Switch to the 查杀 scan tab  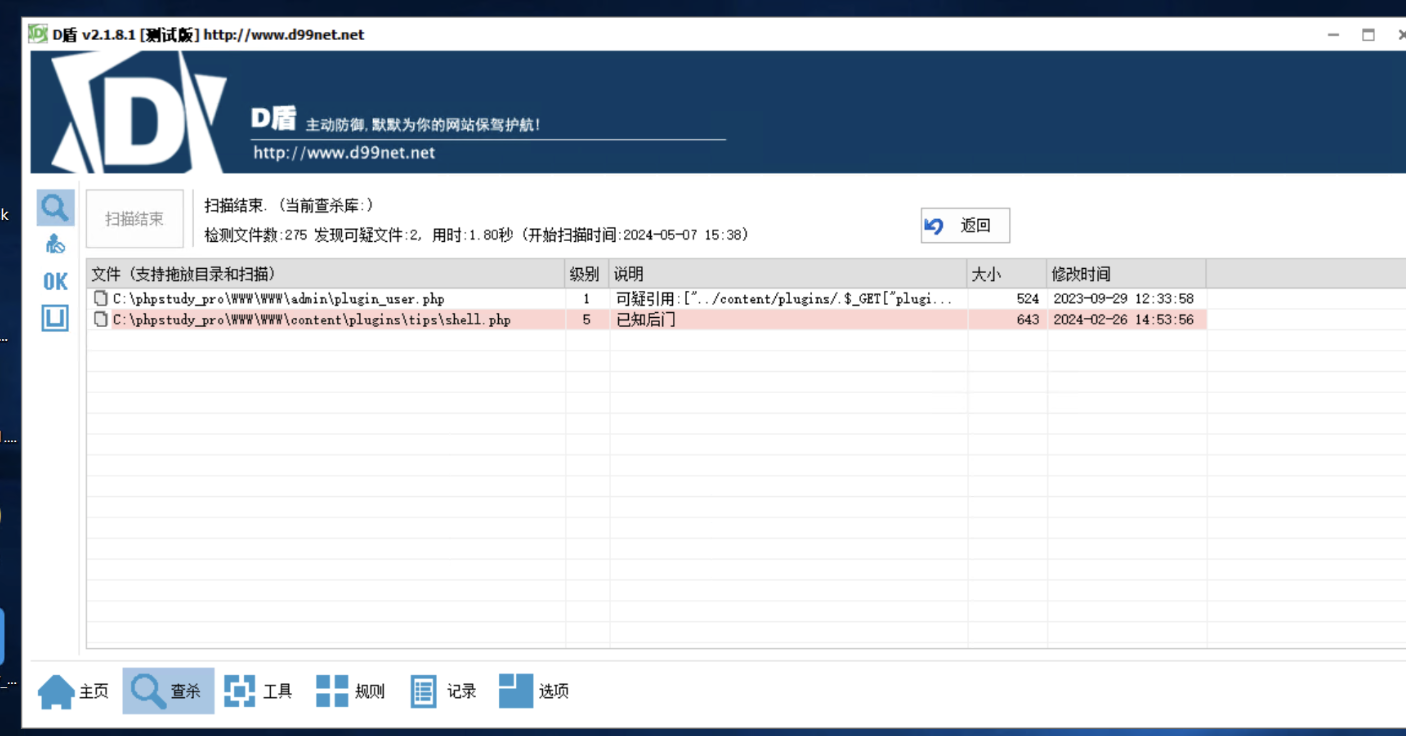click(x=168, y=691)
